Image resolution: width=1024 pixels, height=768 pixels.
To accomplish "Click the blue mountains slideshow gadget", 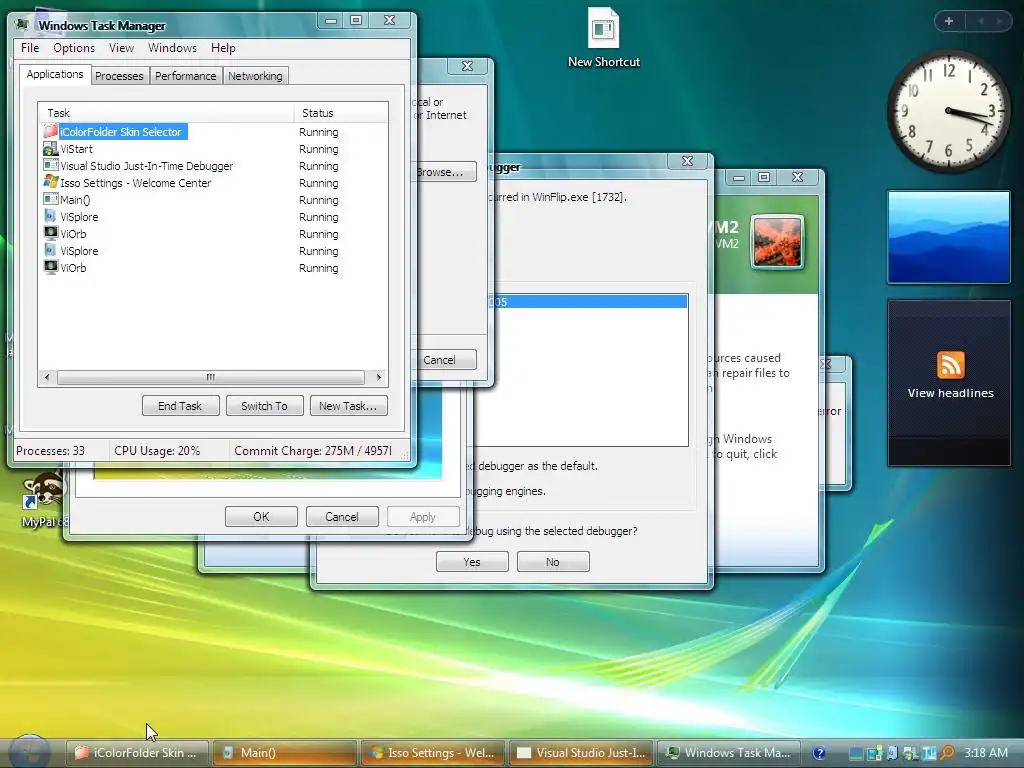I will [949, 237].
